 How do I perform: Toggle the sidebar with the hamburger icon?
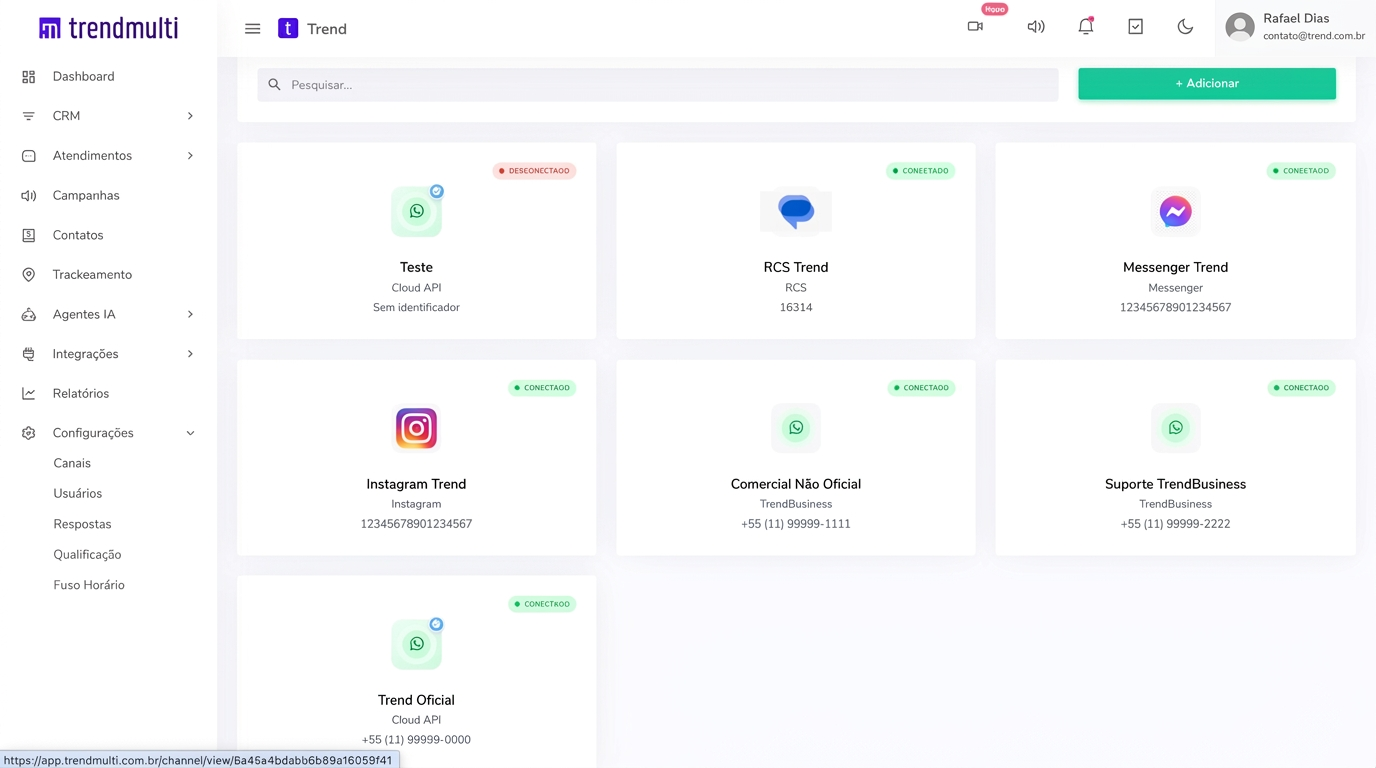[x=252, y=29]
